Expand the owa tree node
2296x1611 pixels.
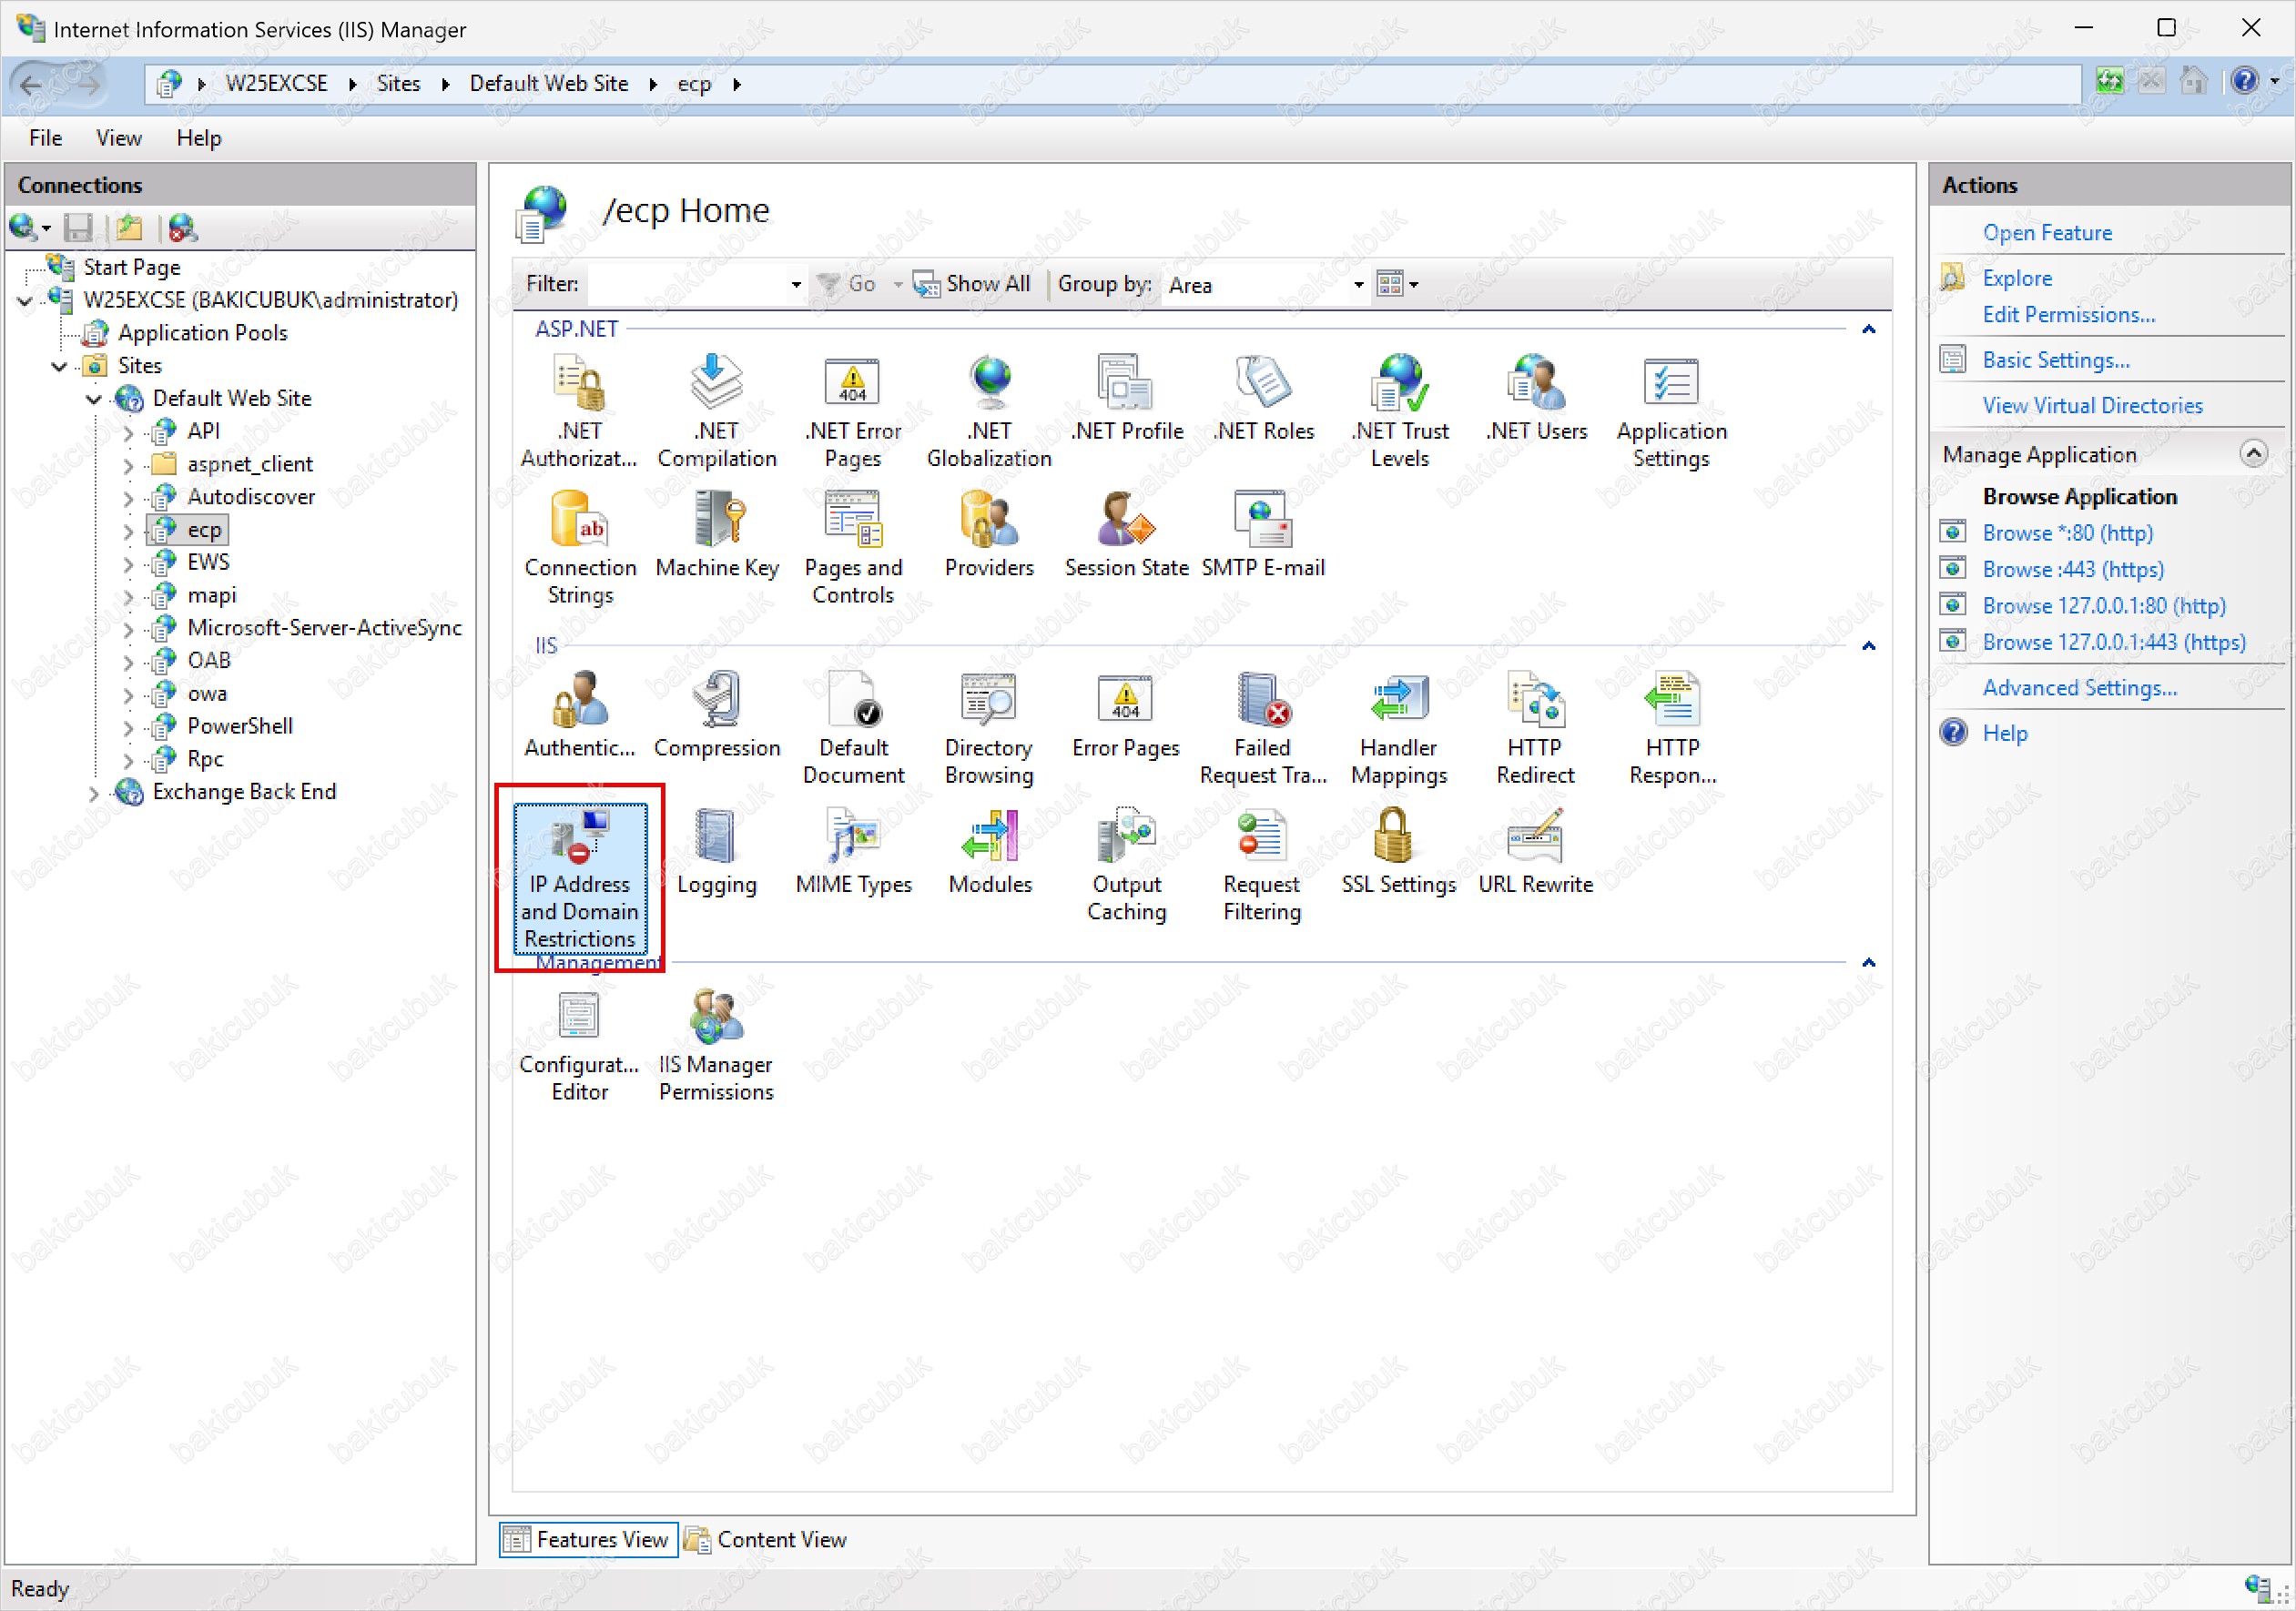pyautogui.click(x=128, y=695)
